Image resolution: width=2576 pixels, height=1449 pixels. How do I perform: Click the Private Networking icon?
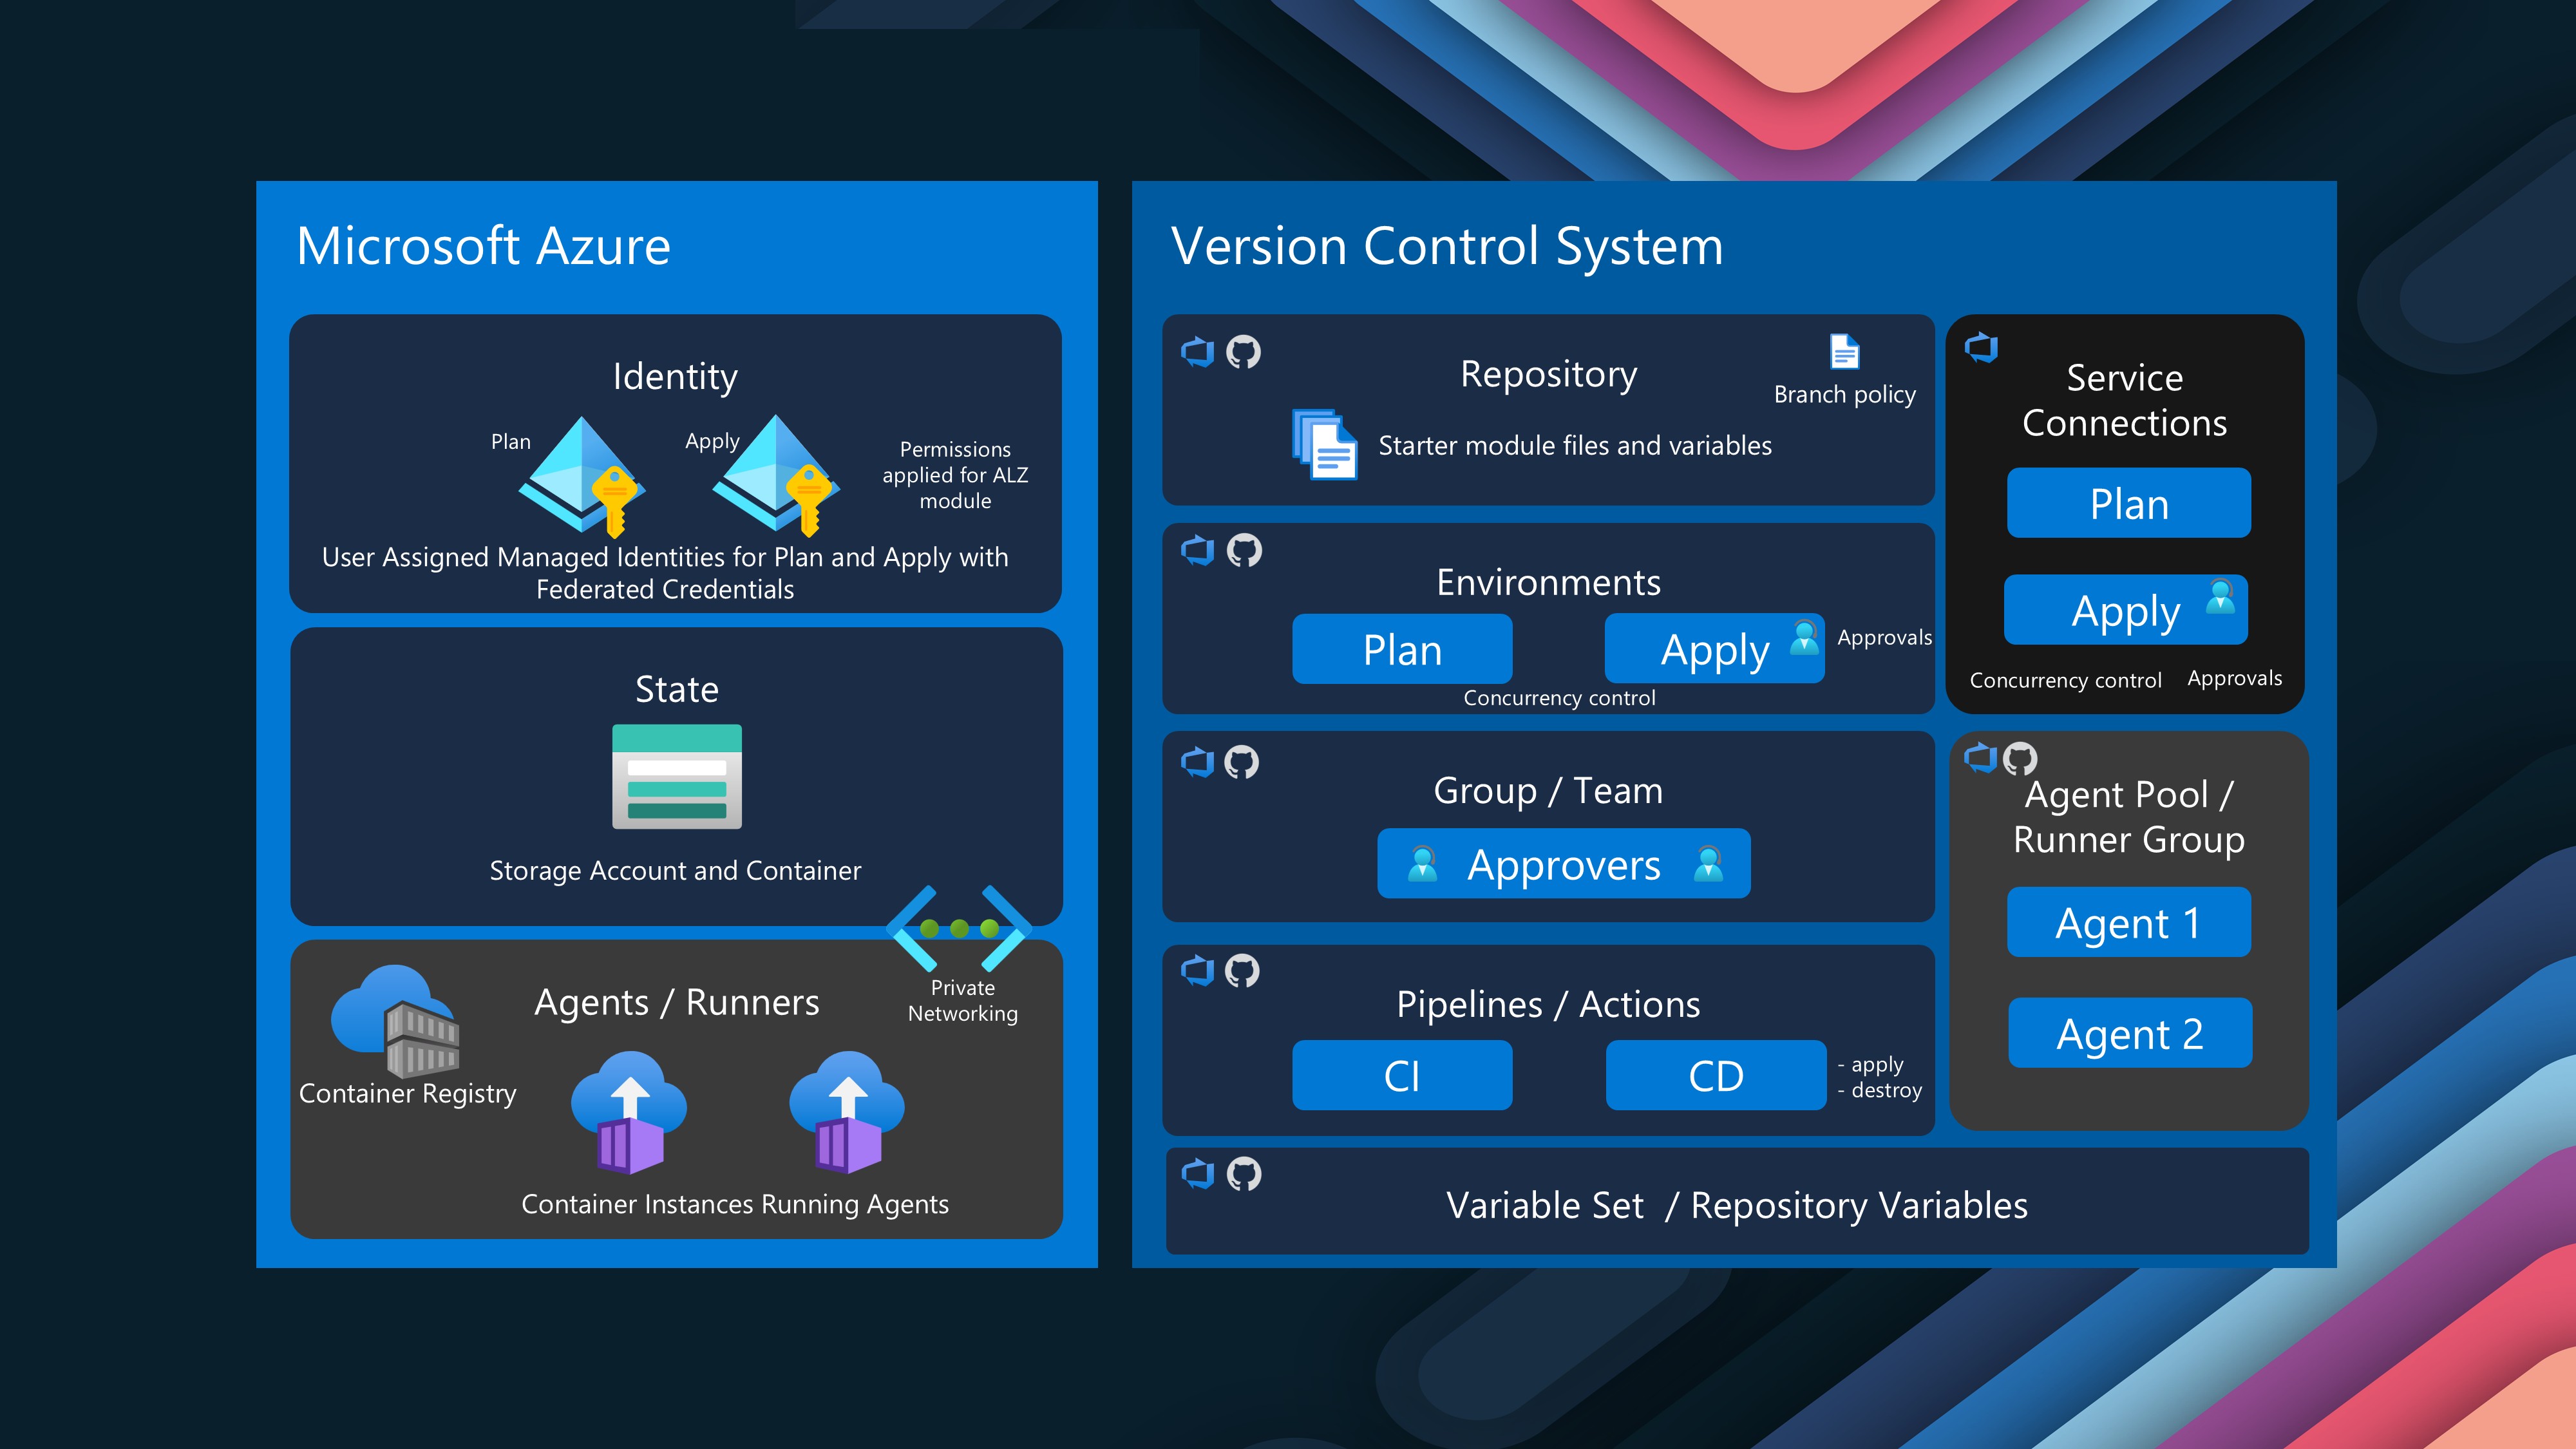(x=959, y=928)
